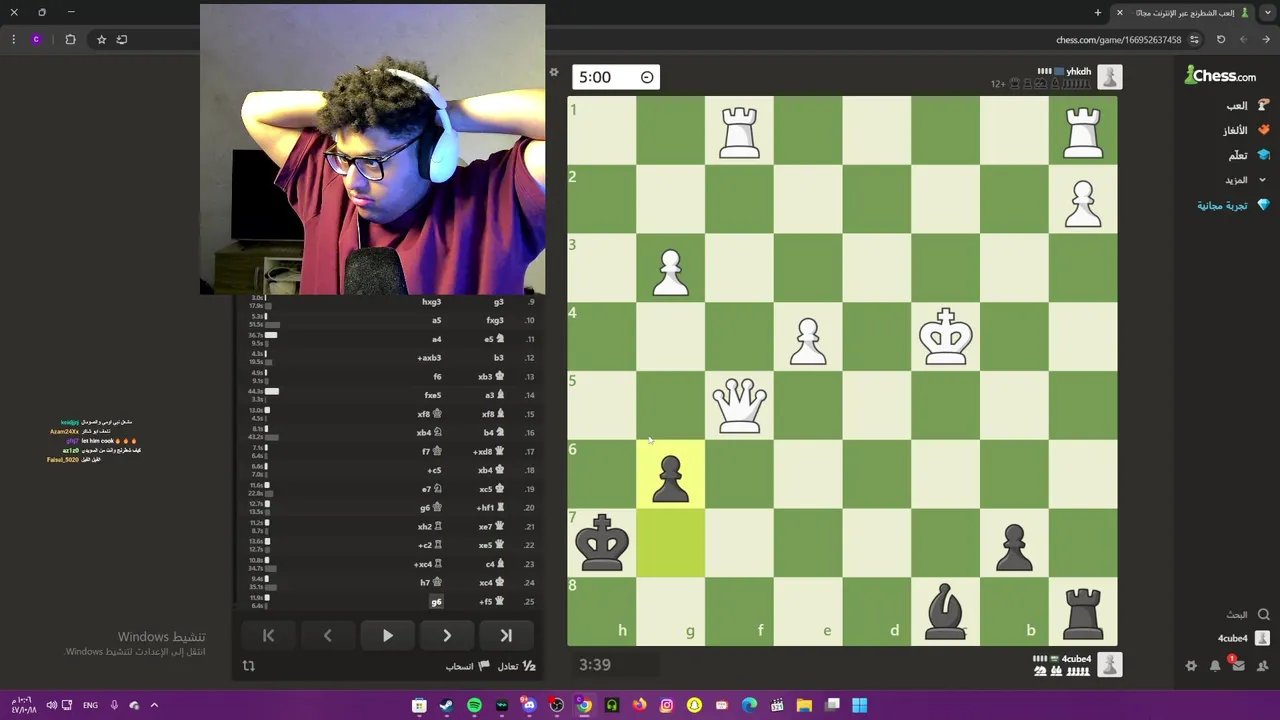Open the search (البحث) magnifier in sidebar
Screen dimensions: 1280x720
(x=1263, y=615)
